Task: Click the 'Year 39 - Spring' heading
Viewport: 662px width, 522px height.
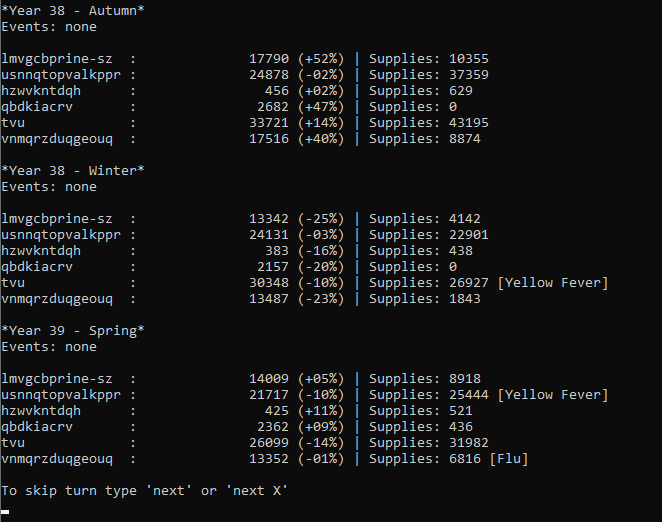Action: click(x=73, y=331)
